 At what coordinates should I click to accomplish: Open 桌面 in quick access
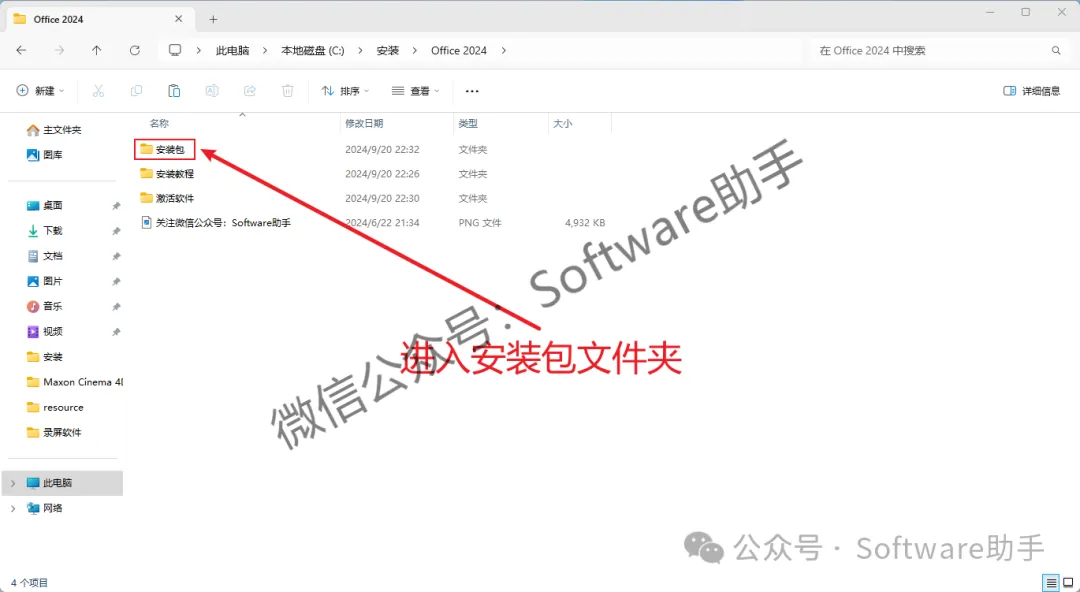pos(45,205)
